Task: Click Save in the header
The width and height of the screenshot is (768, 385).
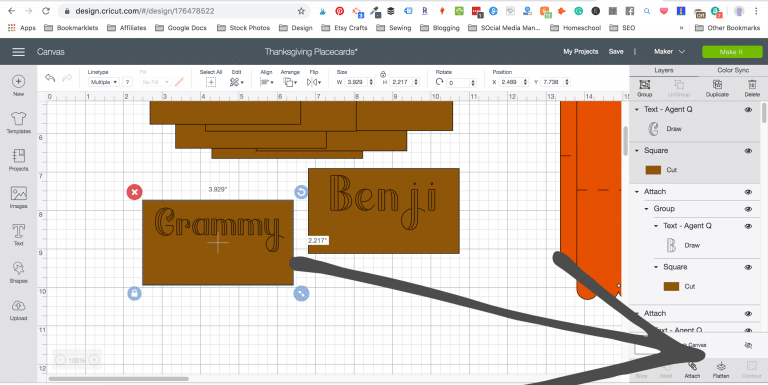Action: tap(616, 51)
